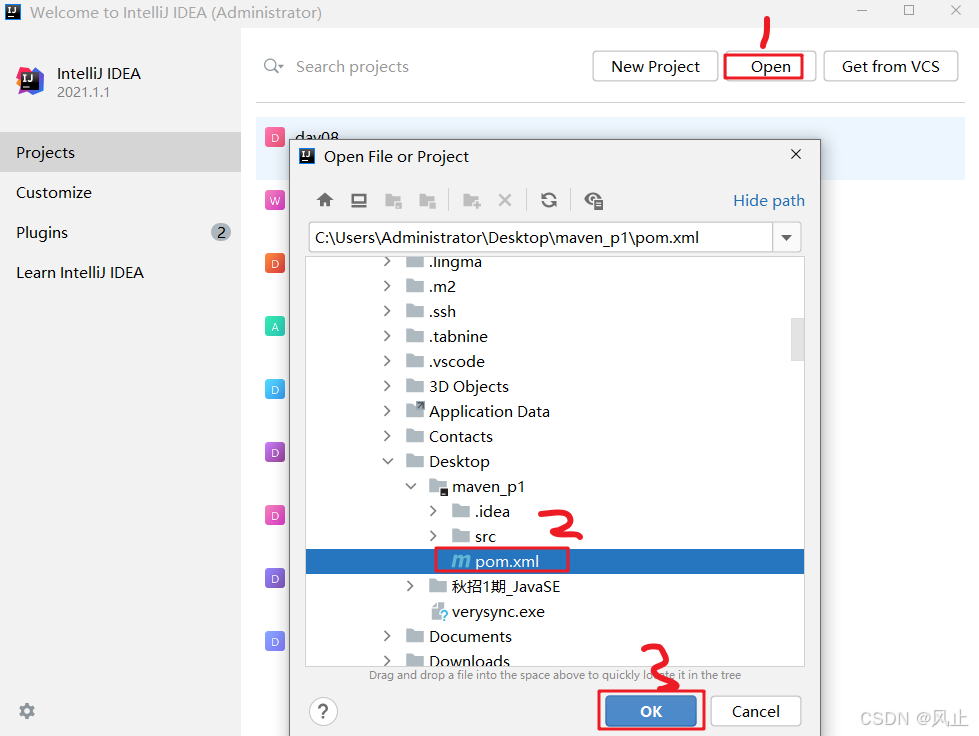This screenshot has height=736, width=979.
Task: Click the Module directory toolbar icon
Action: click(427, 200)
